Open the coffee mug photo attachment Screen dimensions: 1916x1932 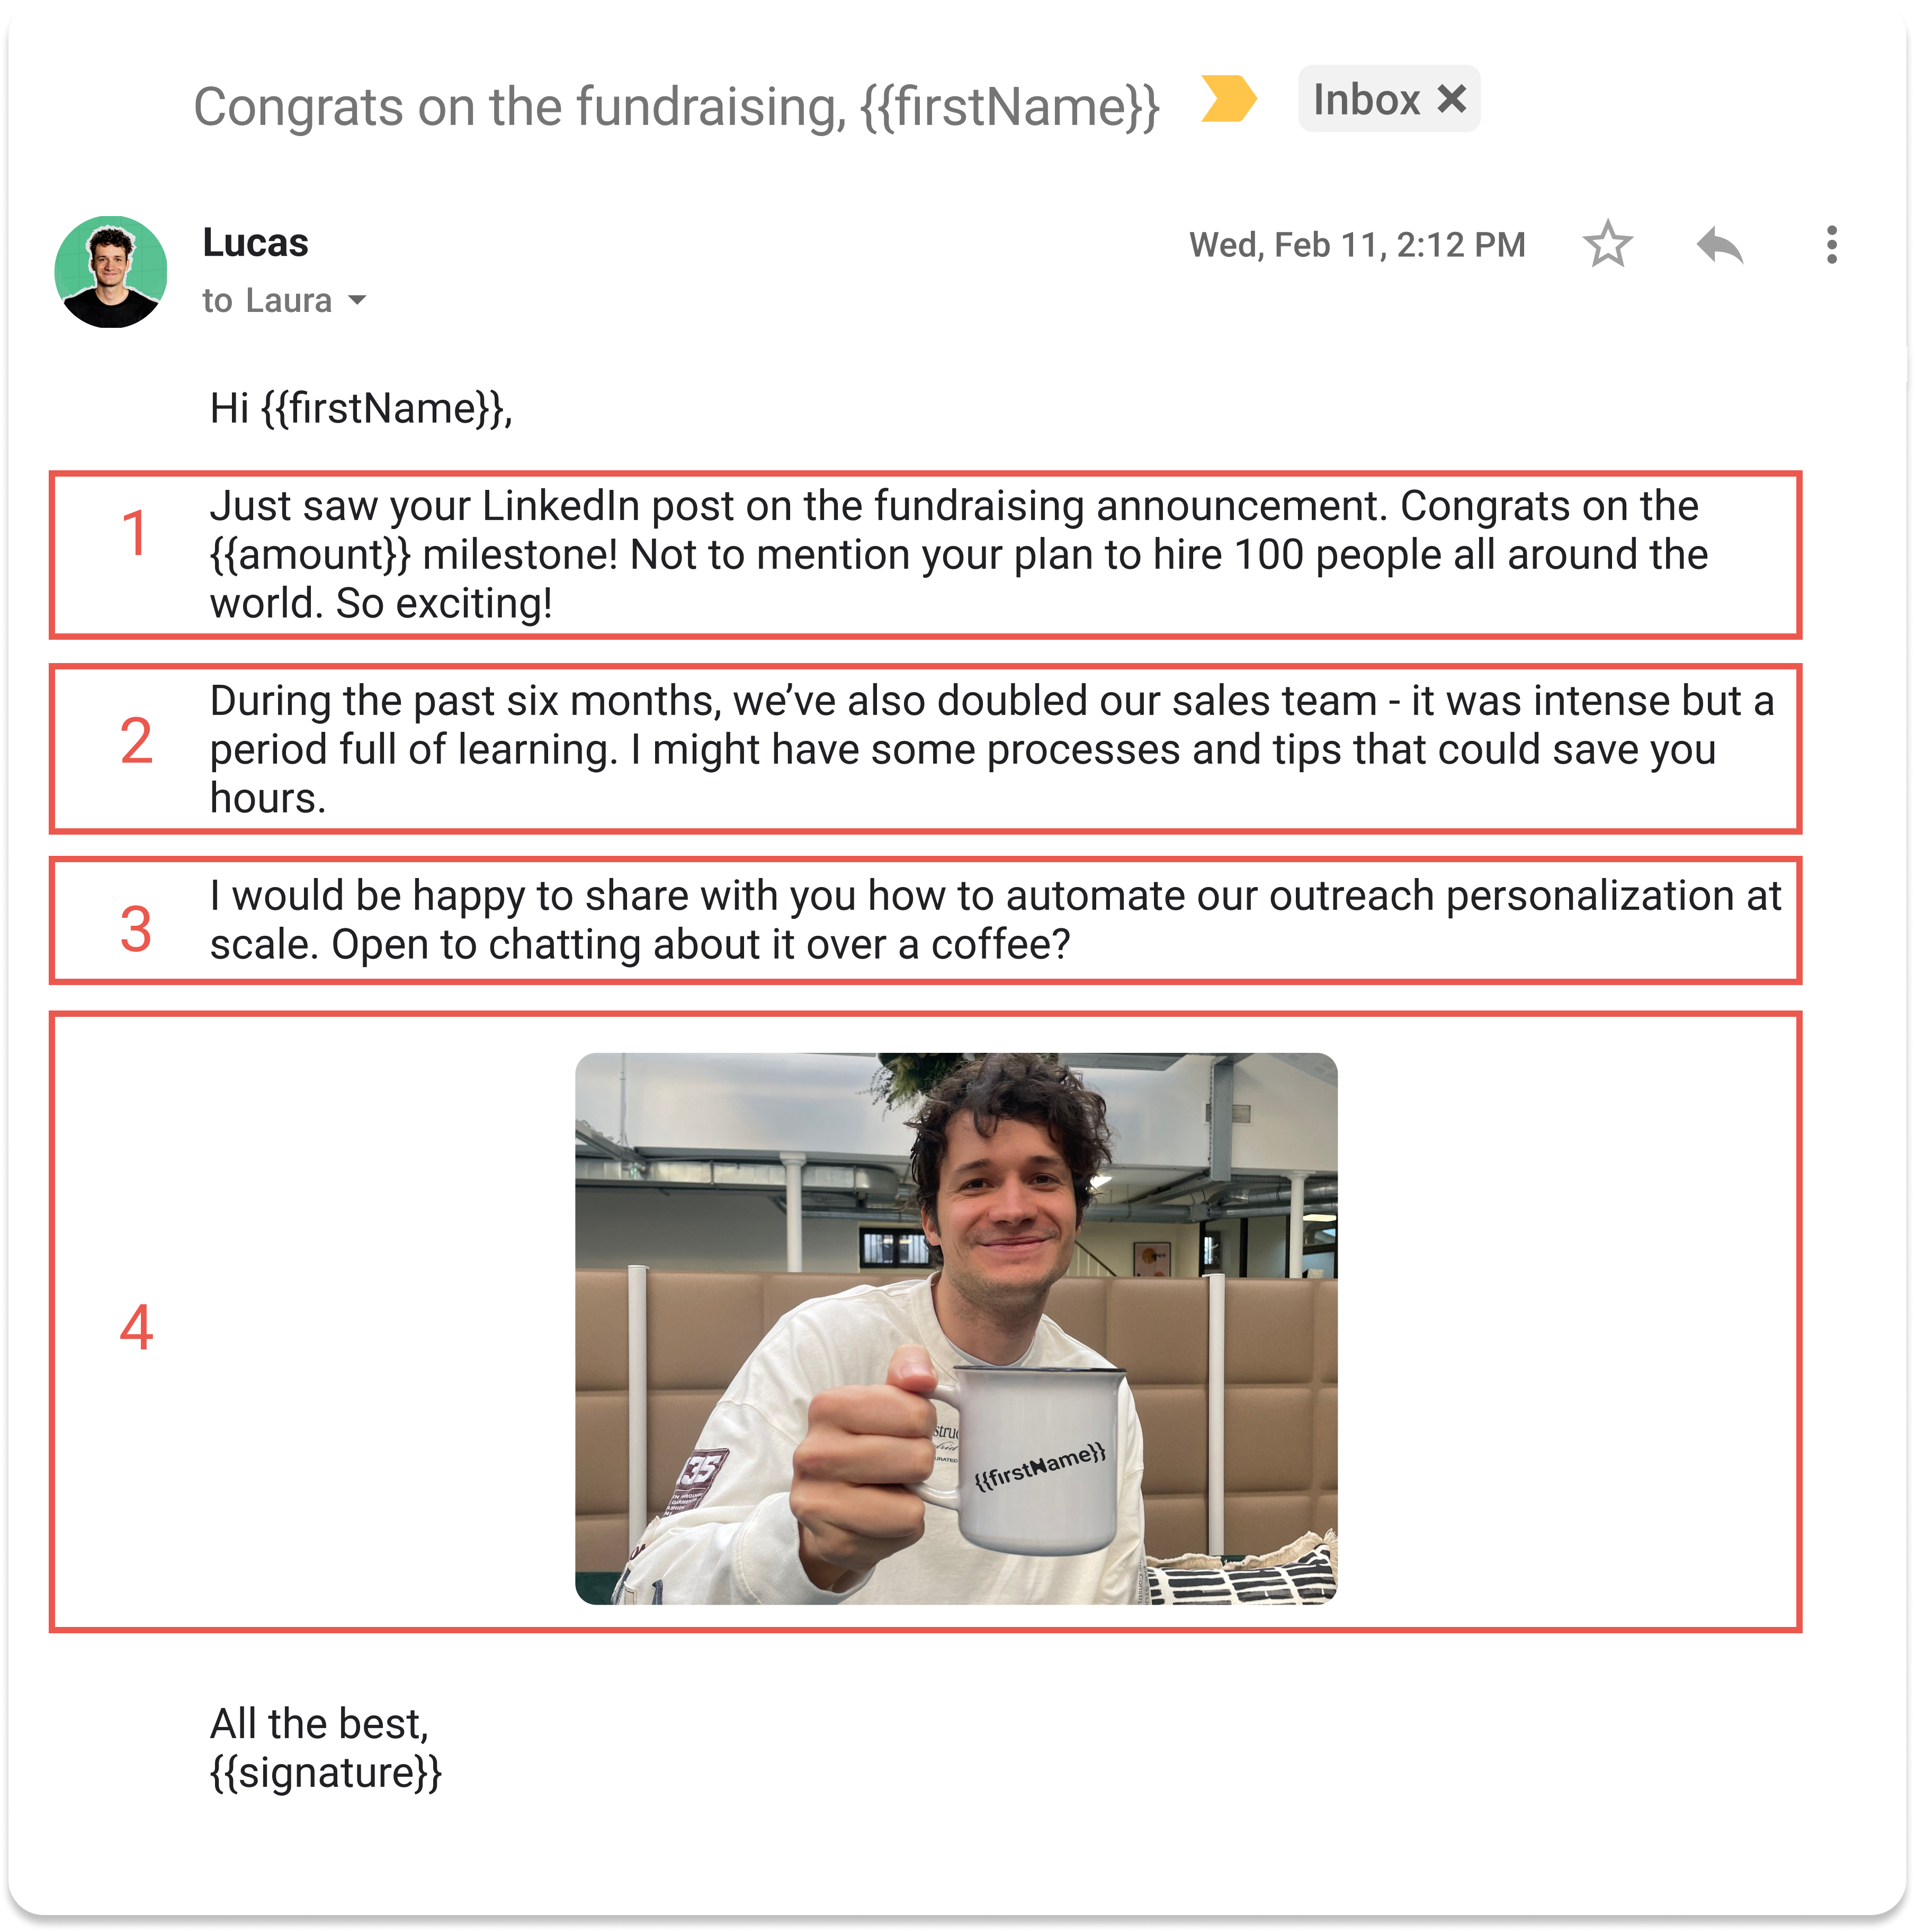956,1329
